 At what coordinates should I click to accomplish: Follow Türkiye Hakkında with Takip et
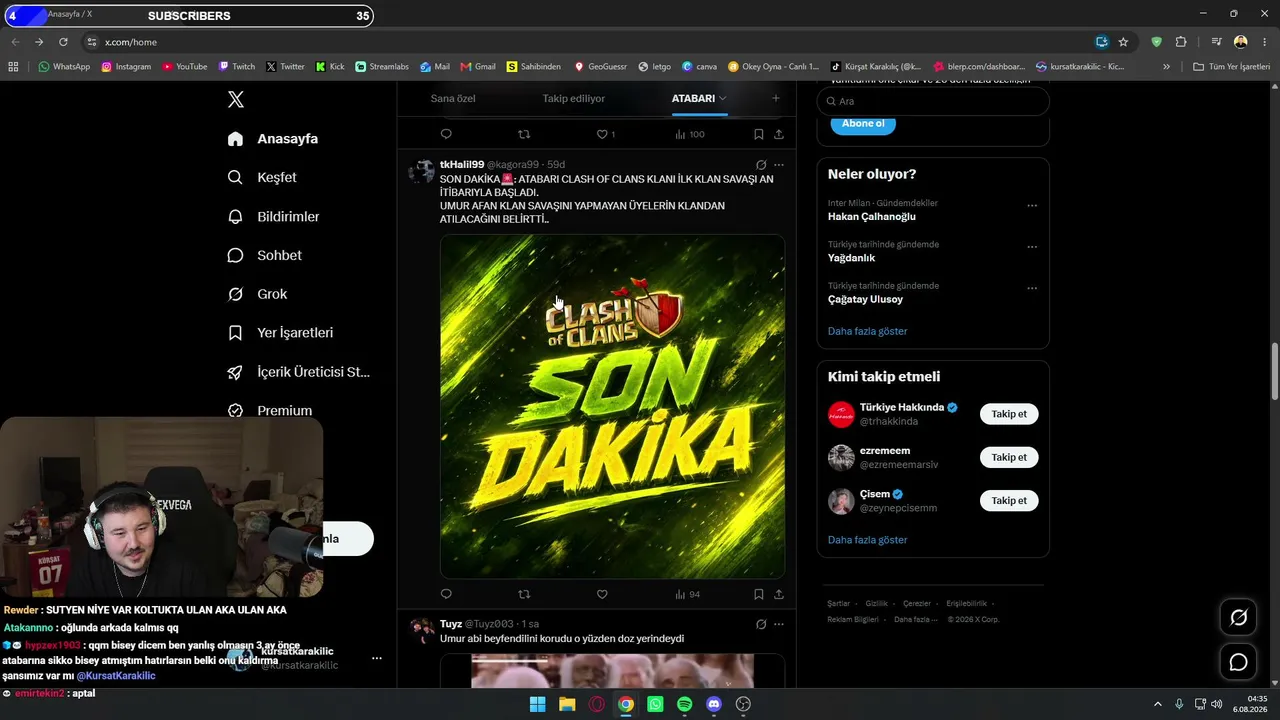pos(1009,414)
